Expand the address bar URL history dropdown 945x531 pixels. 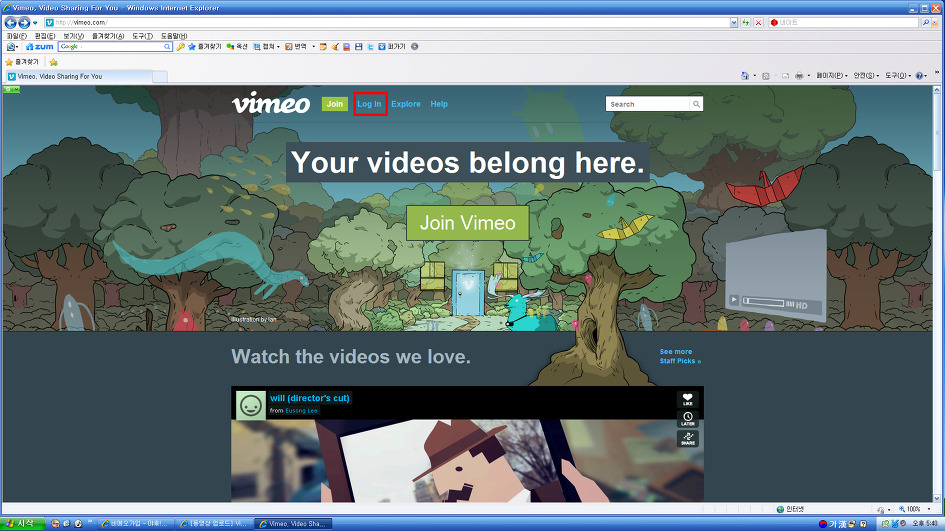coord(733,22)
